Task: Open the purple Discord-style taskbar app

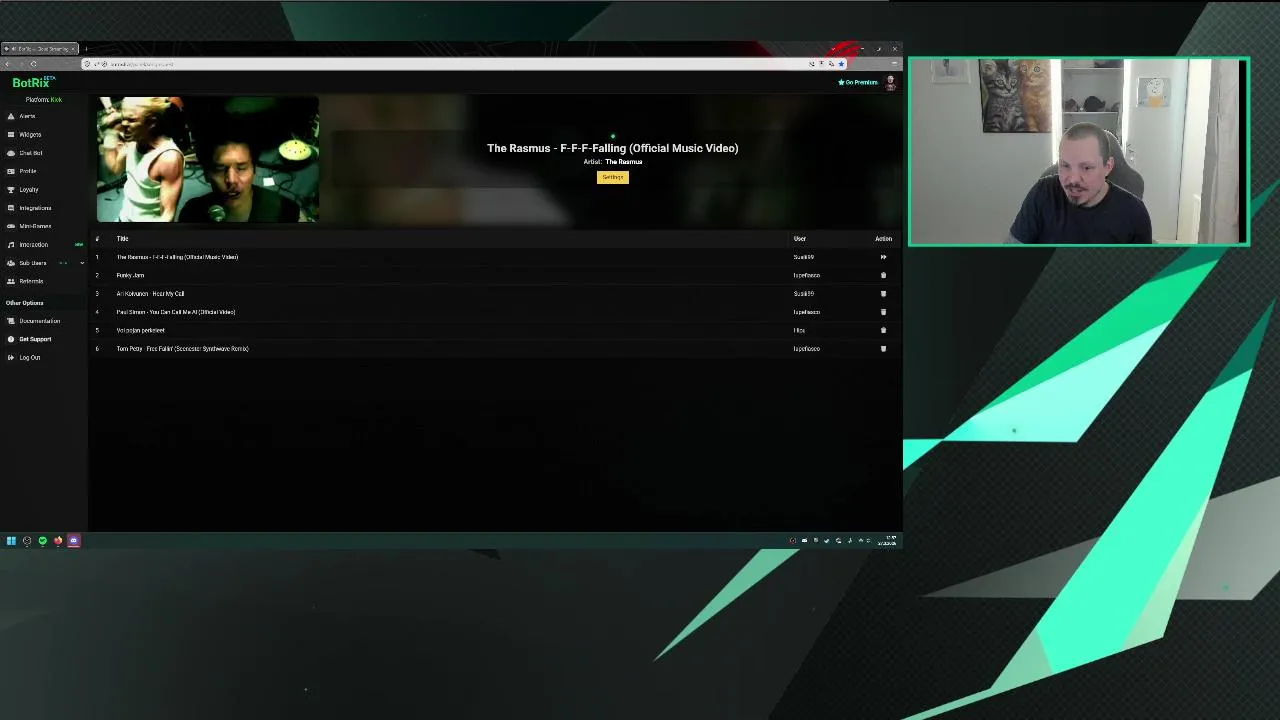Action: [73, 541]
